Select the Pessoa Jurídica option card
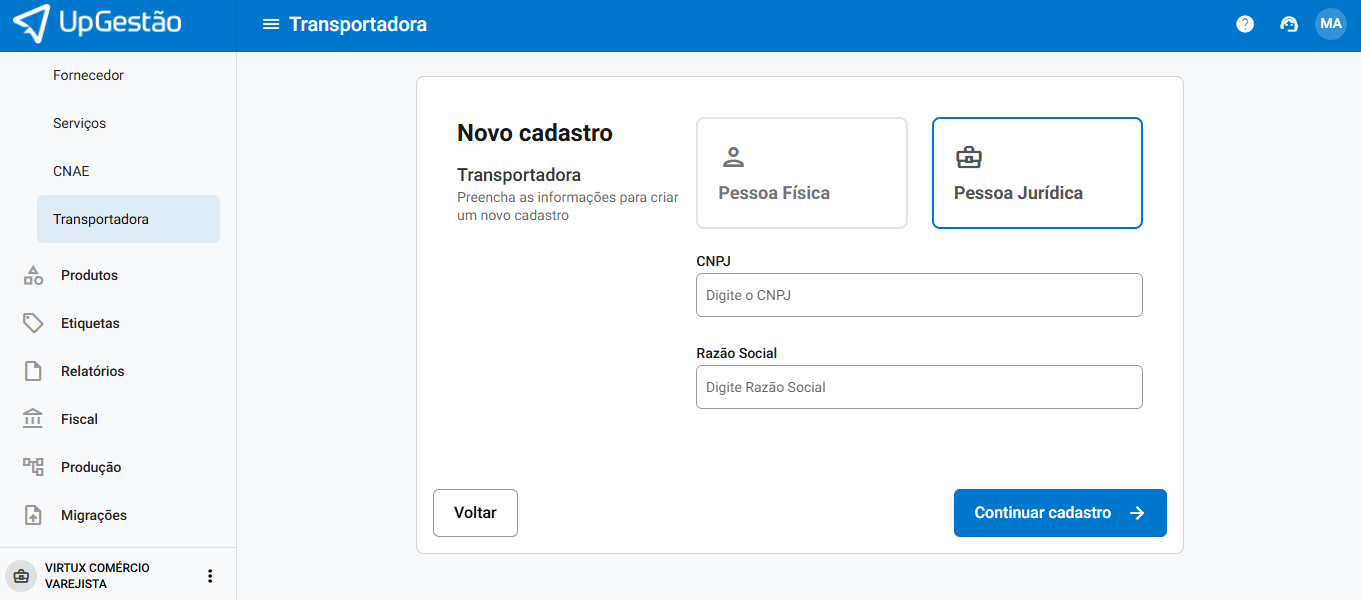This screenshot has height=600, width=1361. 1037,173
